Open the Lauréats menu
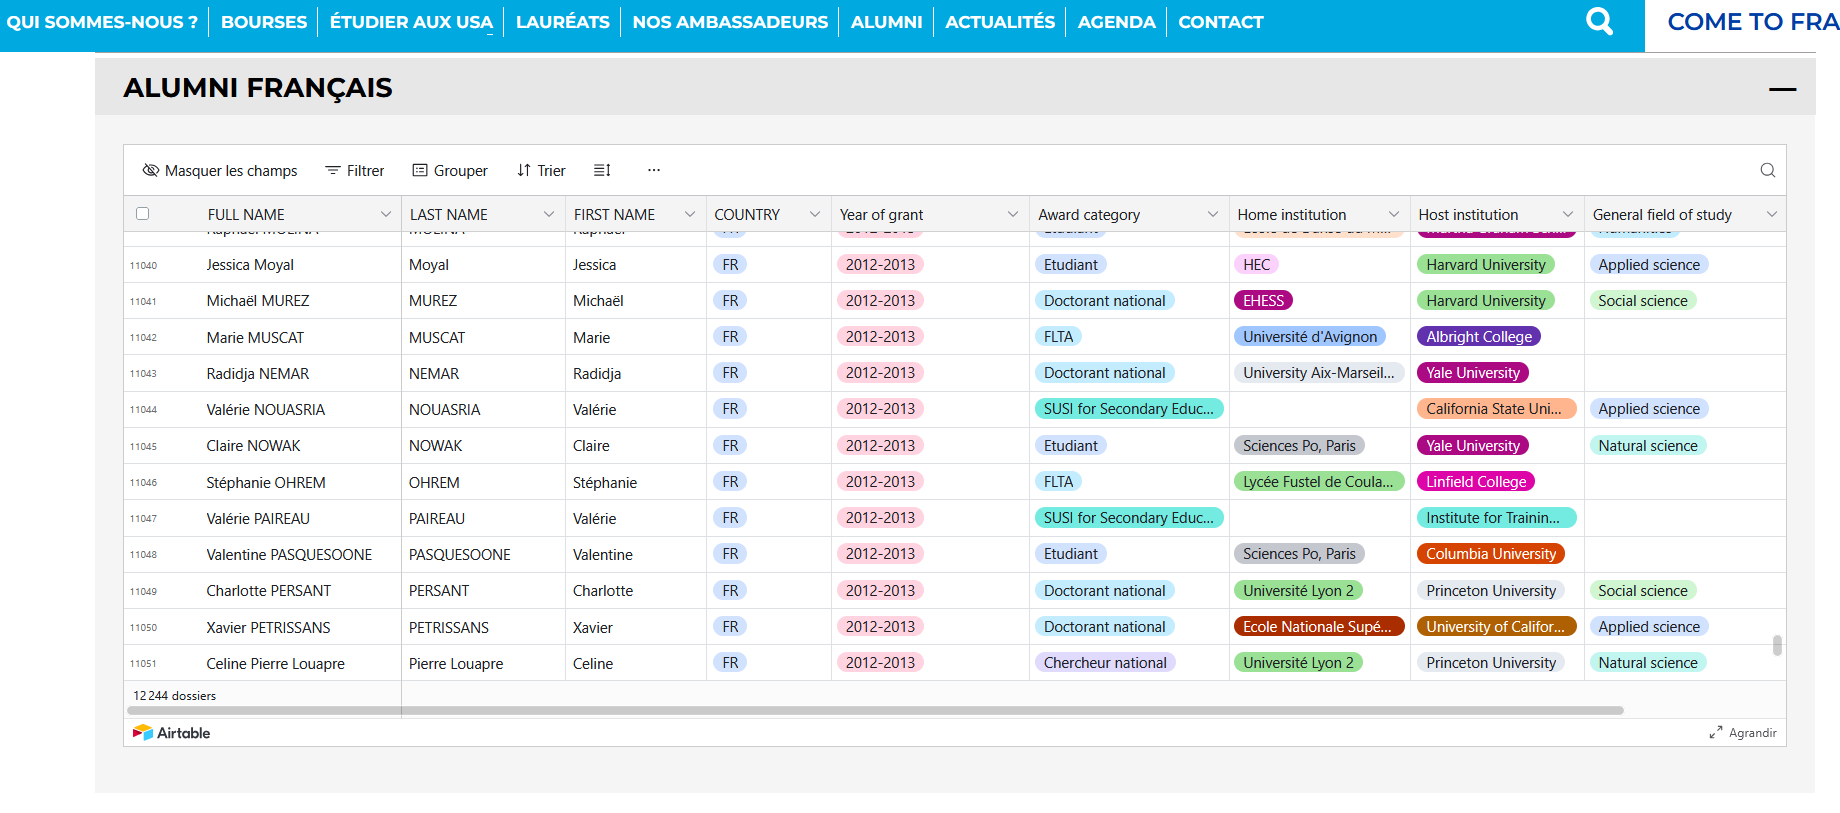The width and height of the screenshot is (1840, 813). (563, 22)
